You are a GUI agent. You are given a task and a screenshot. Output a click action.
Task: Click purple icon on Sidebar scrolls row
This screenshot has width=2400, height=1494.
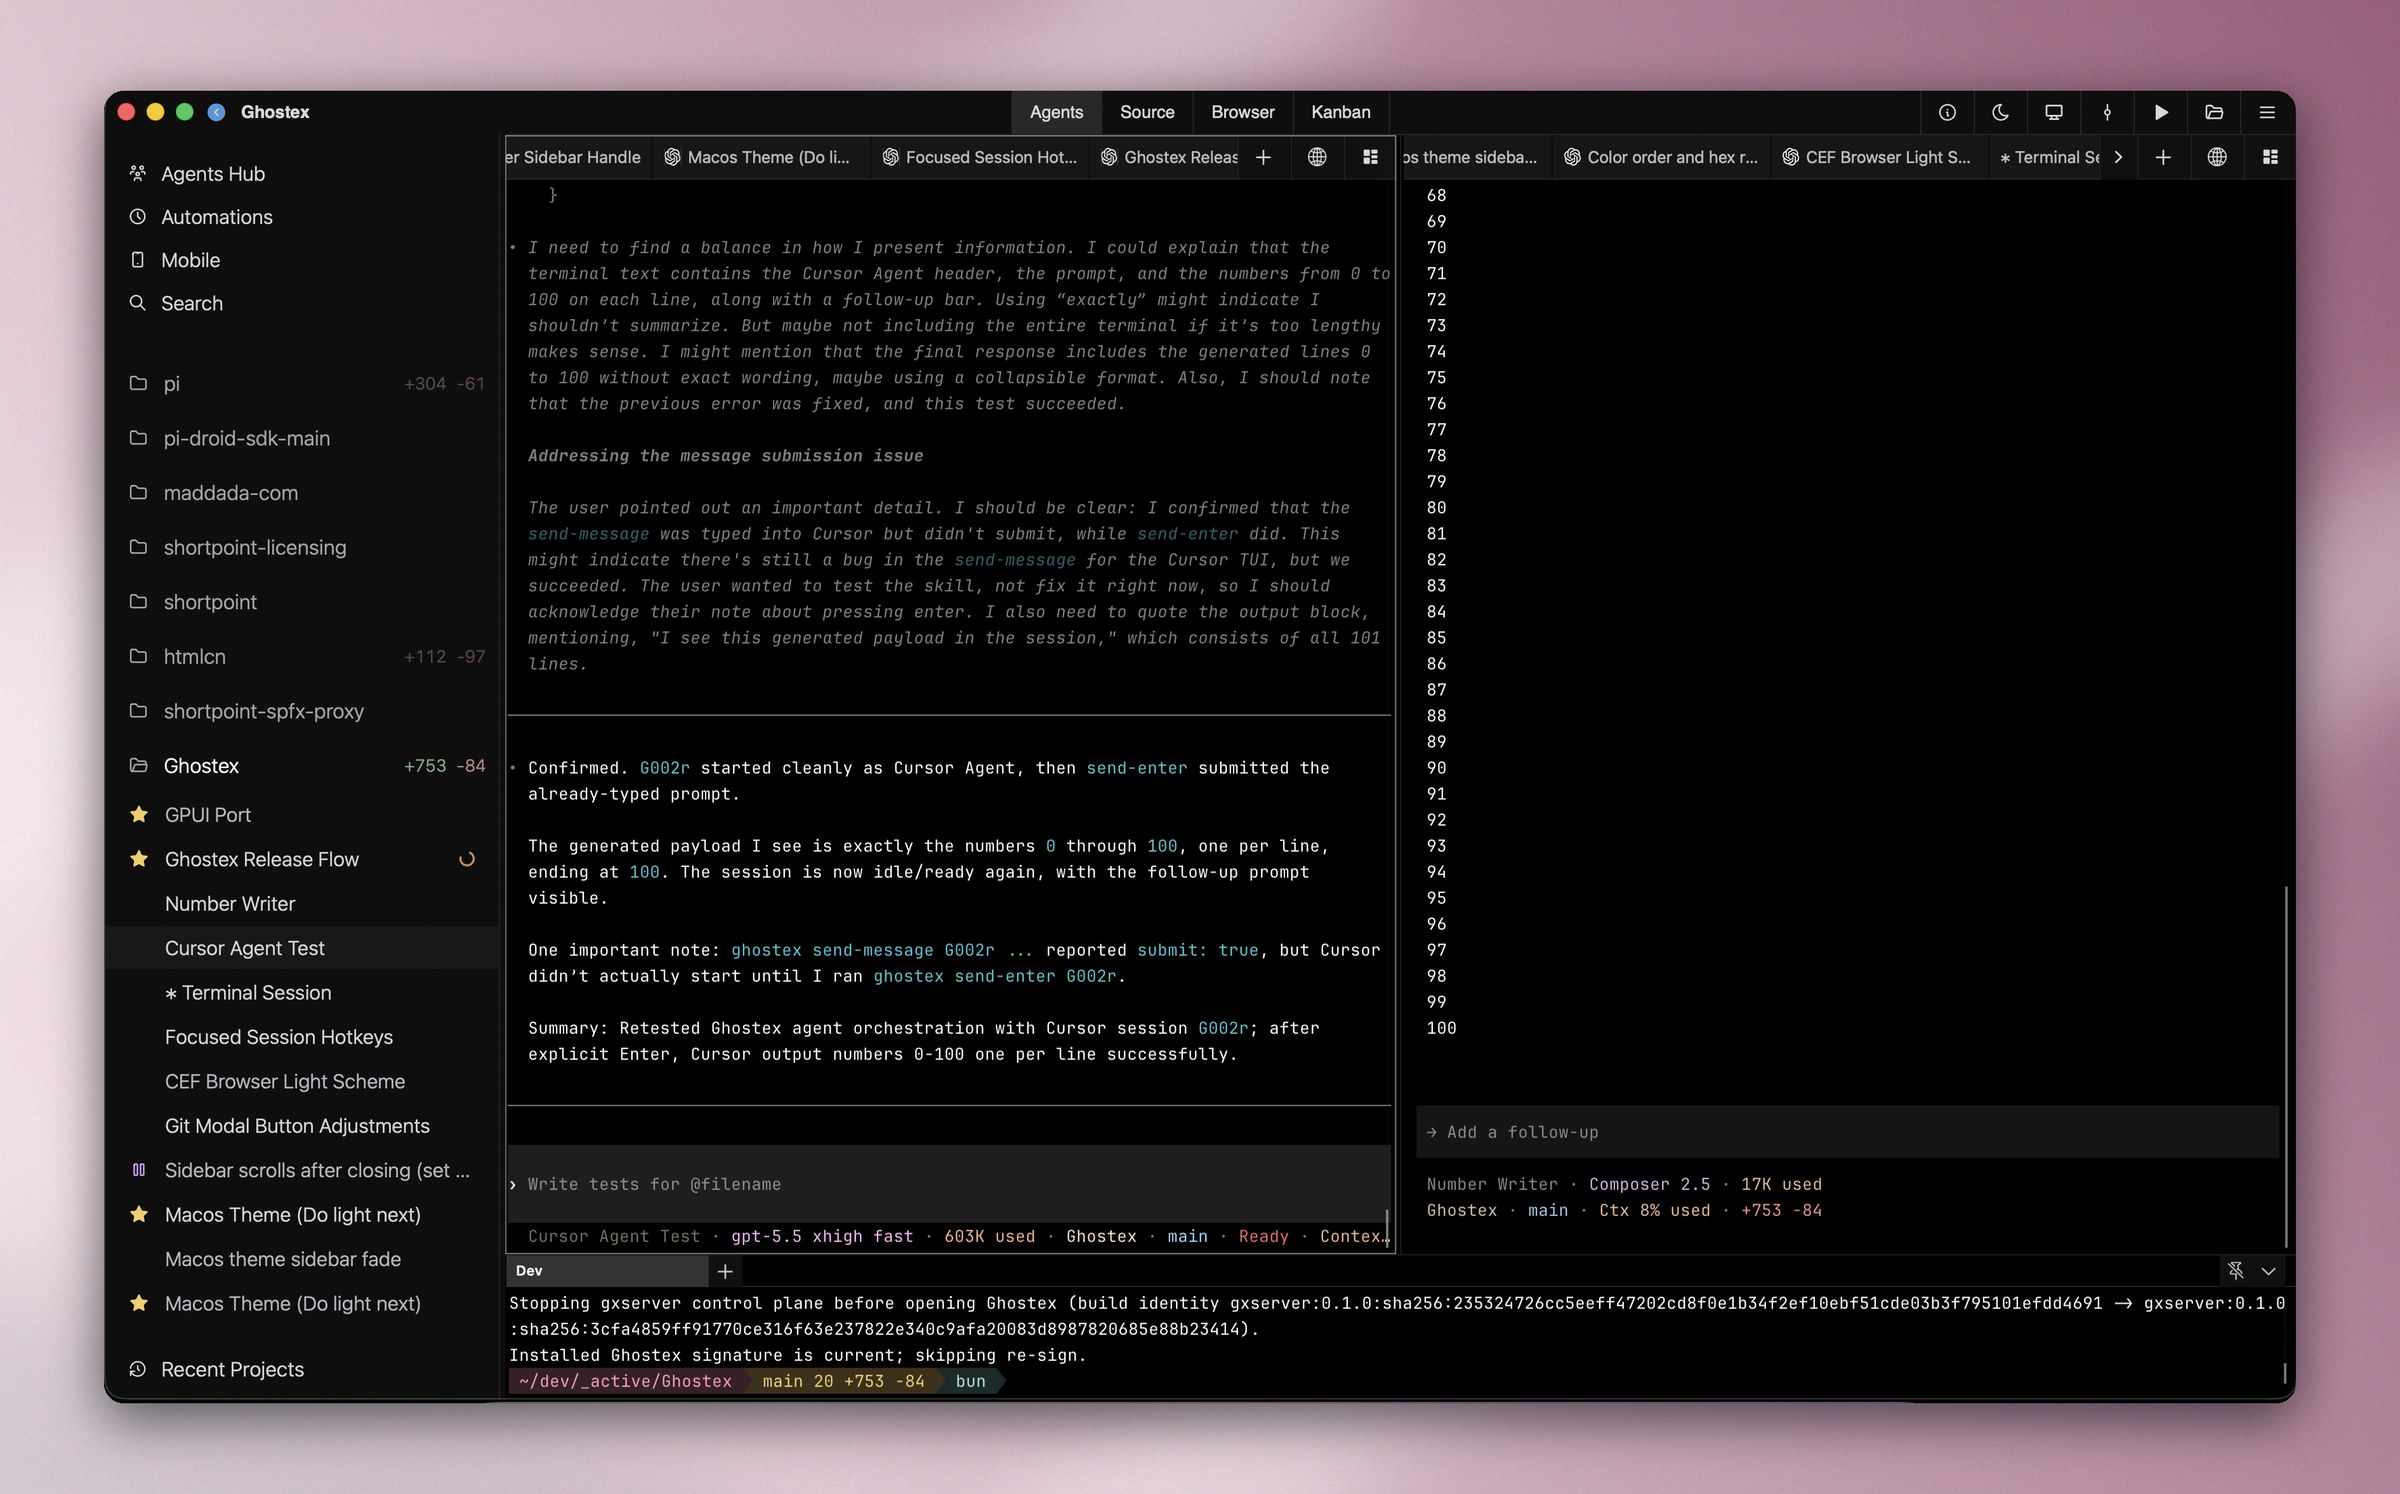click(x=139, y=1170)
